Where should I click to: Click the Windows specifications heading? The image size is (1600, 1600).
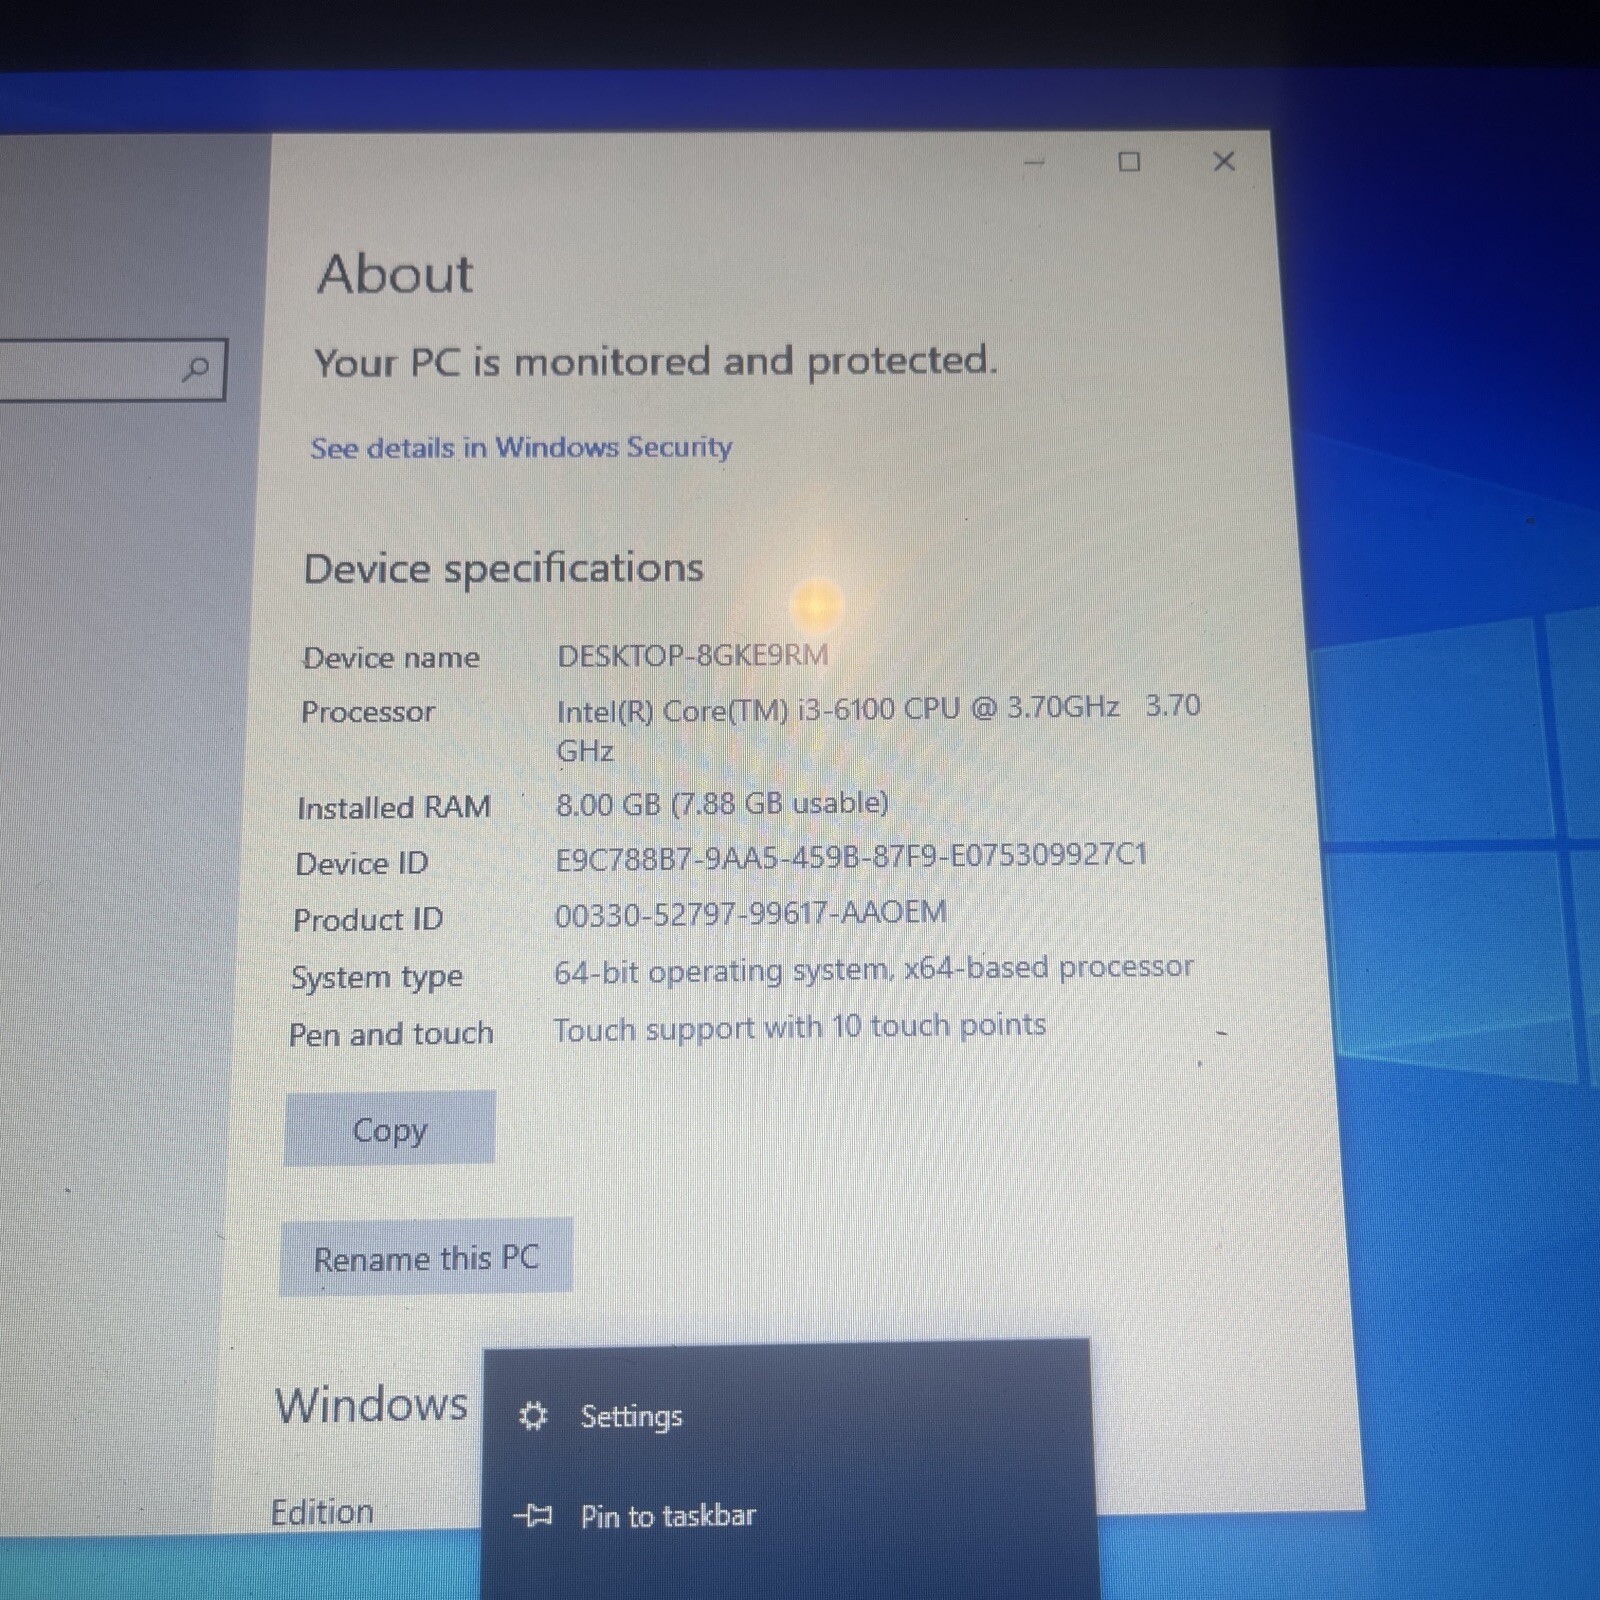tap(371, 1404)
